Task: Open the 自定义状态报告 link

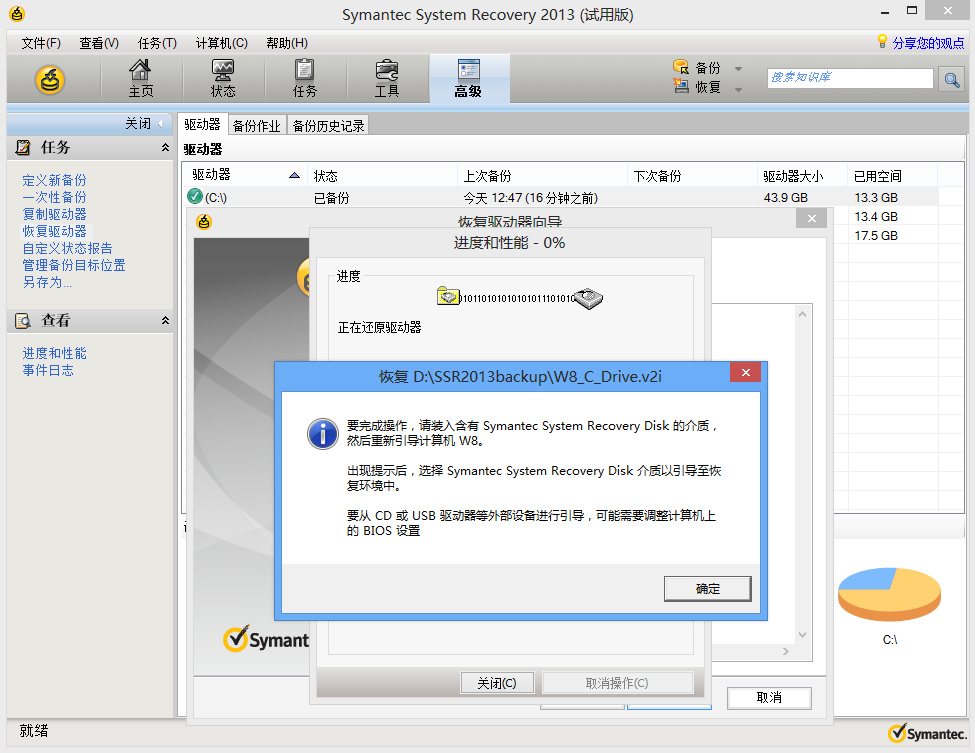Action: (x=67, y=248)
